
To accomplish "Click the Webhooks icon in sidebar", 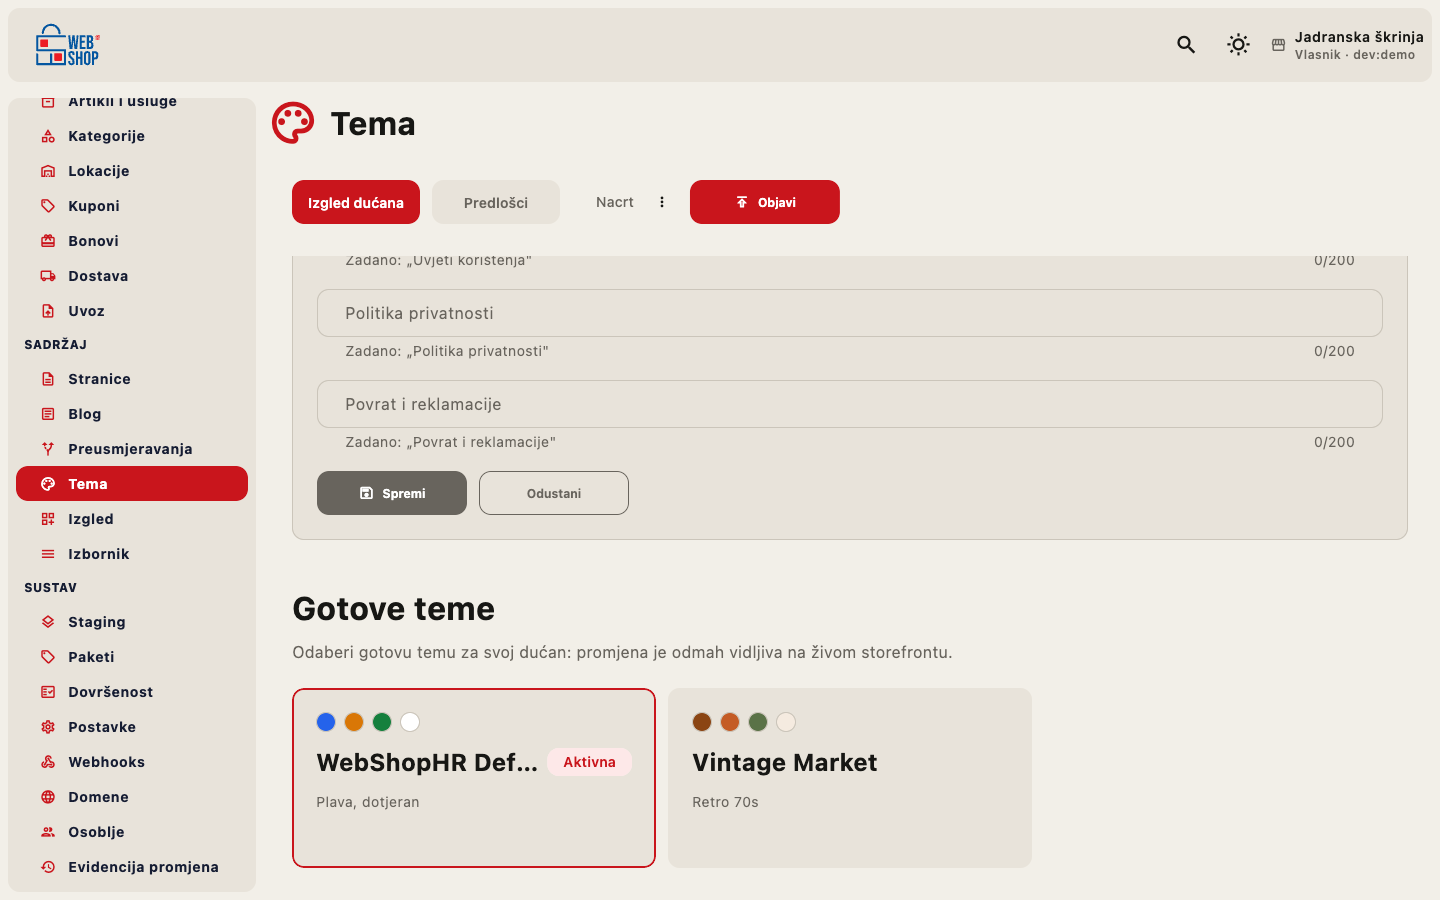I will pos(48,762).
